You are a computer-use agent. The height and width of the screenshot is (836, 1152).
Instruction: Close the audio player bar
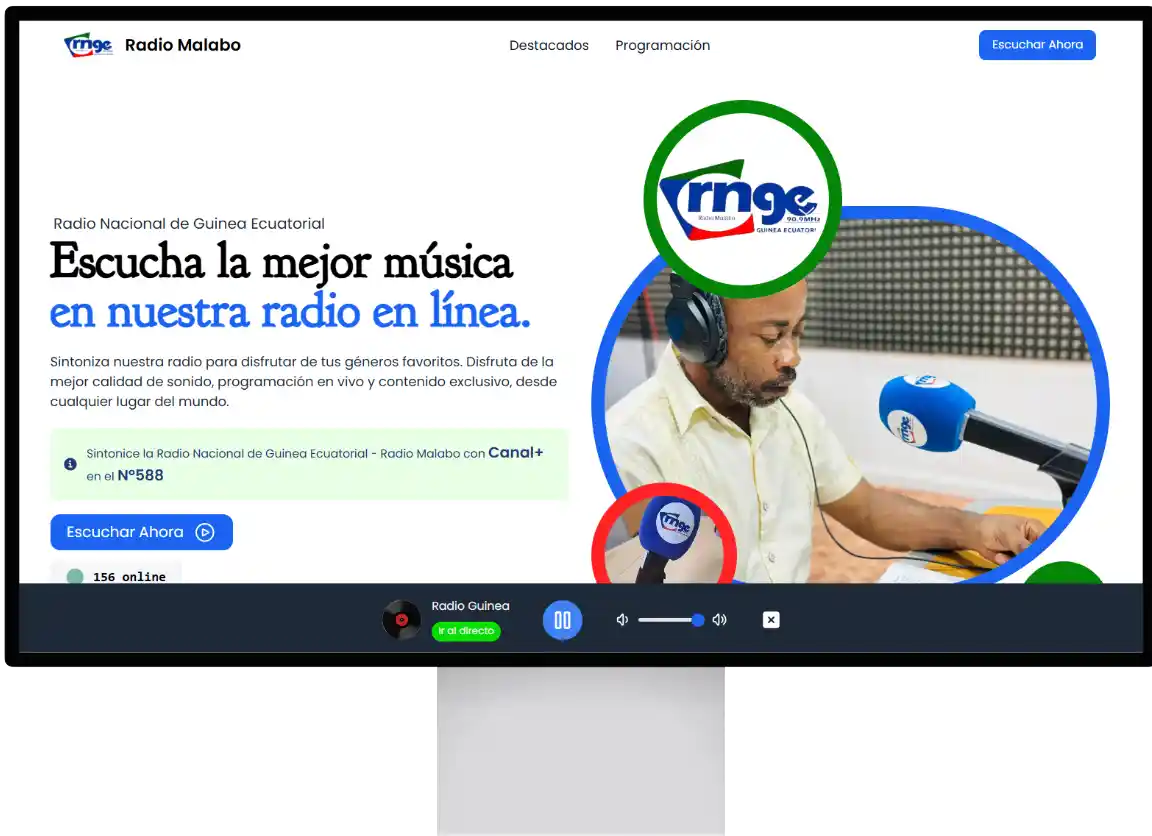click(x=771, y=620)
